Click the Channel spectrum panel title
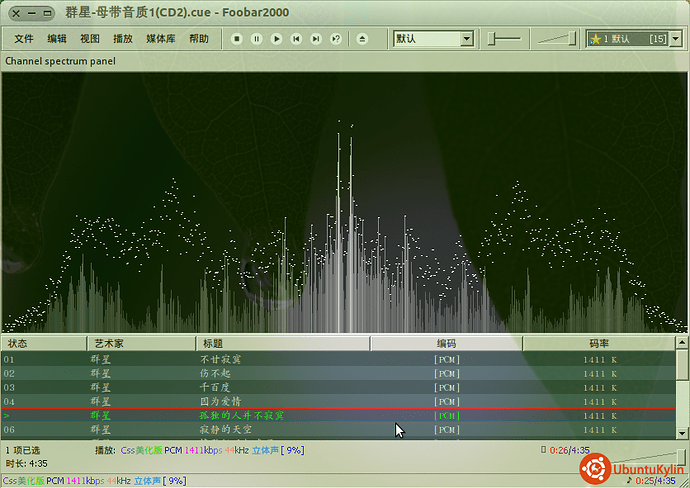Viewport: 690px width, 488px height. pyautogui.click(x=60, y=61)
